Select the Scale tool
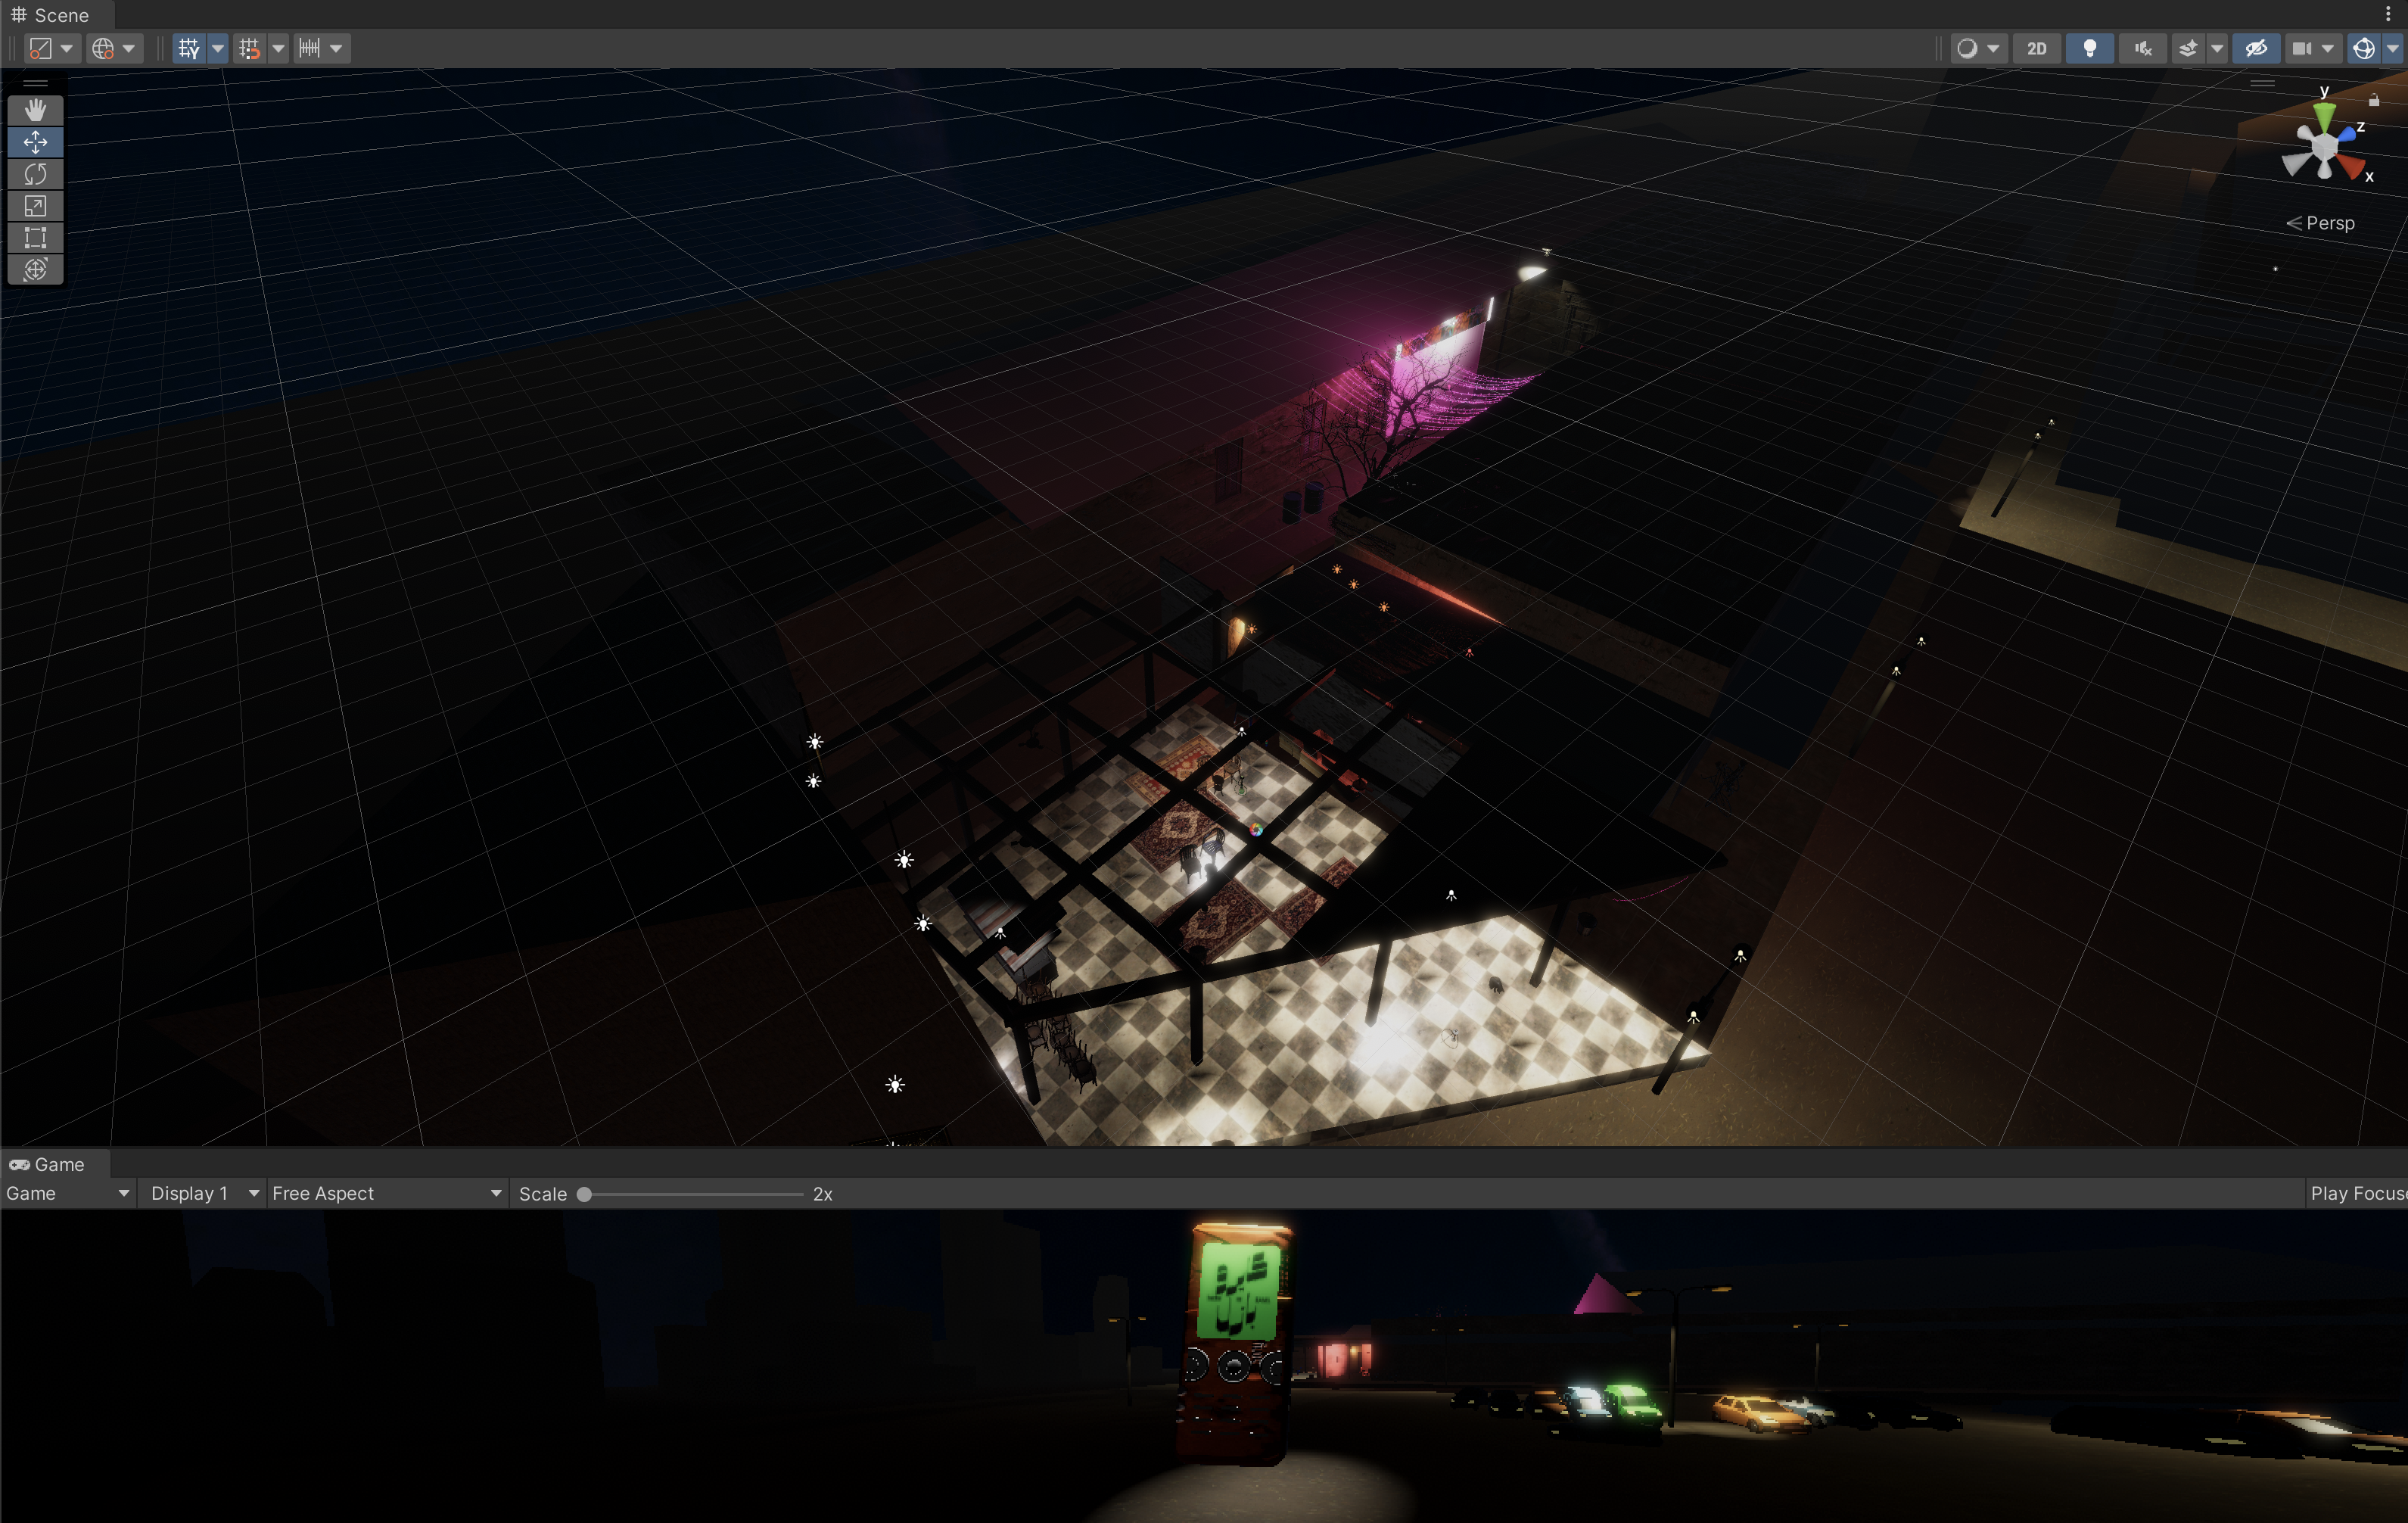Screen dimensions: 2408x1523 point(35,206)
